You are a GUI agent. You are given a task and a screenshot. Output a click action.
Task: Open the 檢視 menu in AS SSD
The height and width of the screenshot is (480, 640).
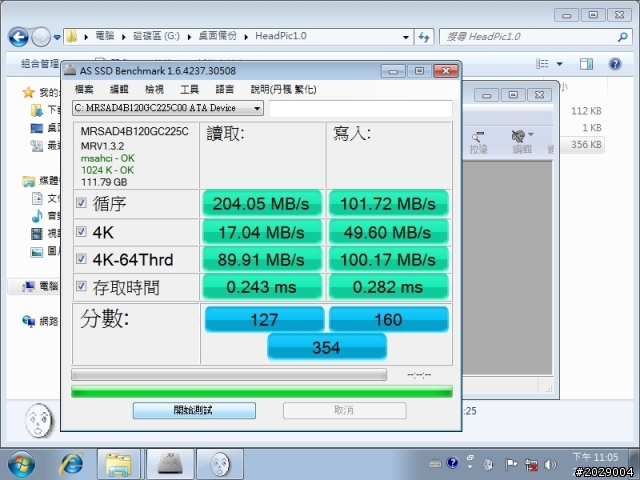pos(154,89)
